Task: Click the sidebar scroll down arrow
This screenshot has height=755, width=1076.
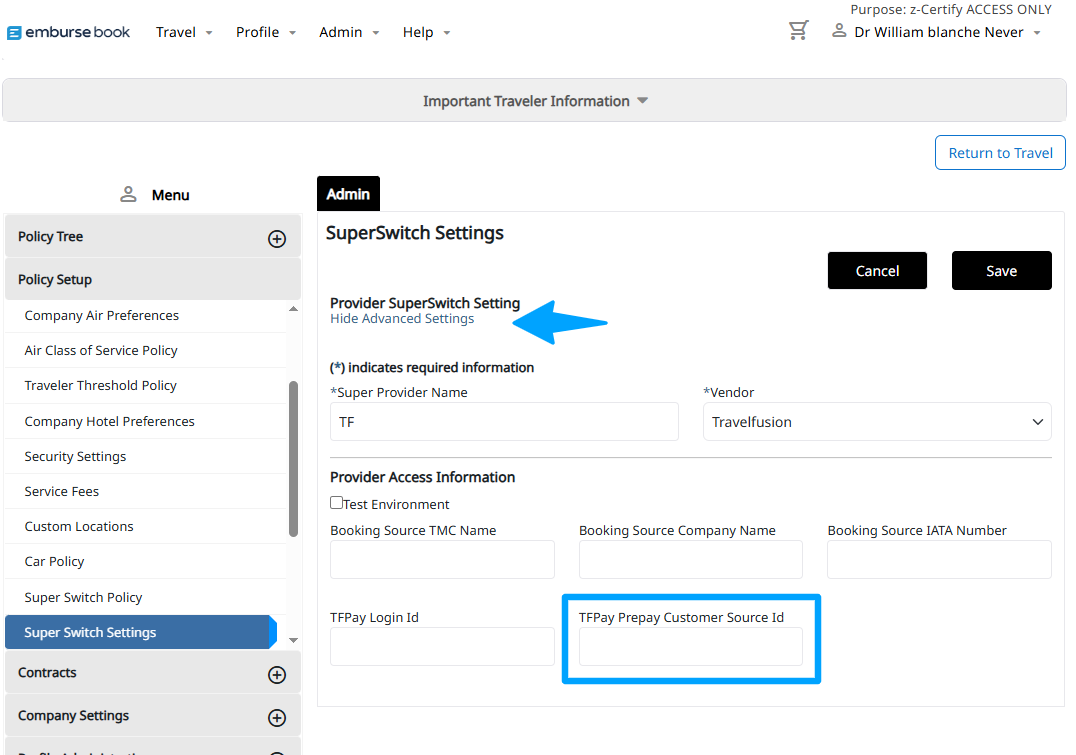Action: [x=294, y=640]
